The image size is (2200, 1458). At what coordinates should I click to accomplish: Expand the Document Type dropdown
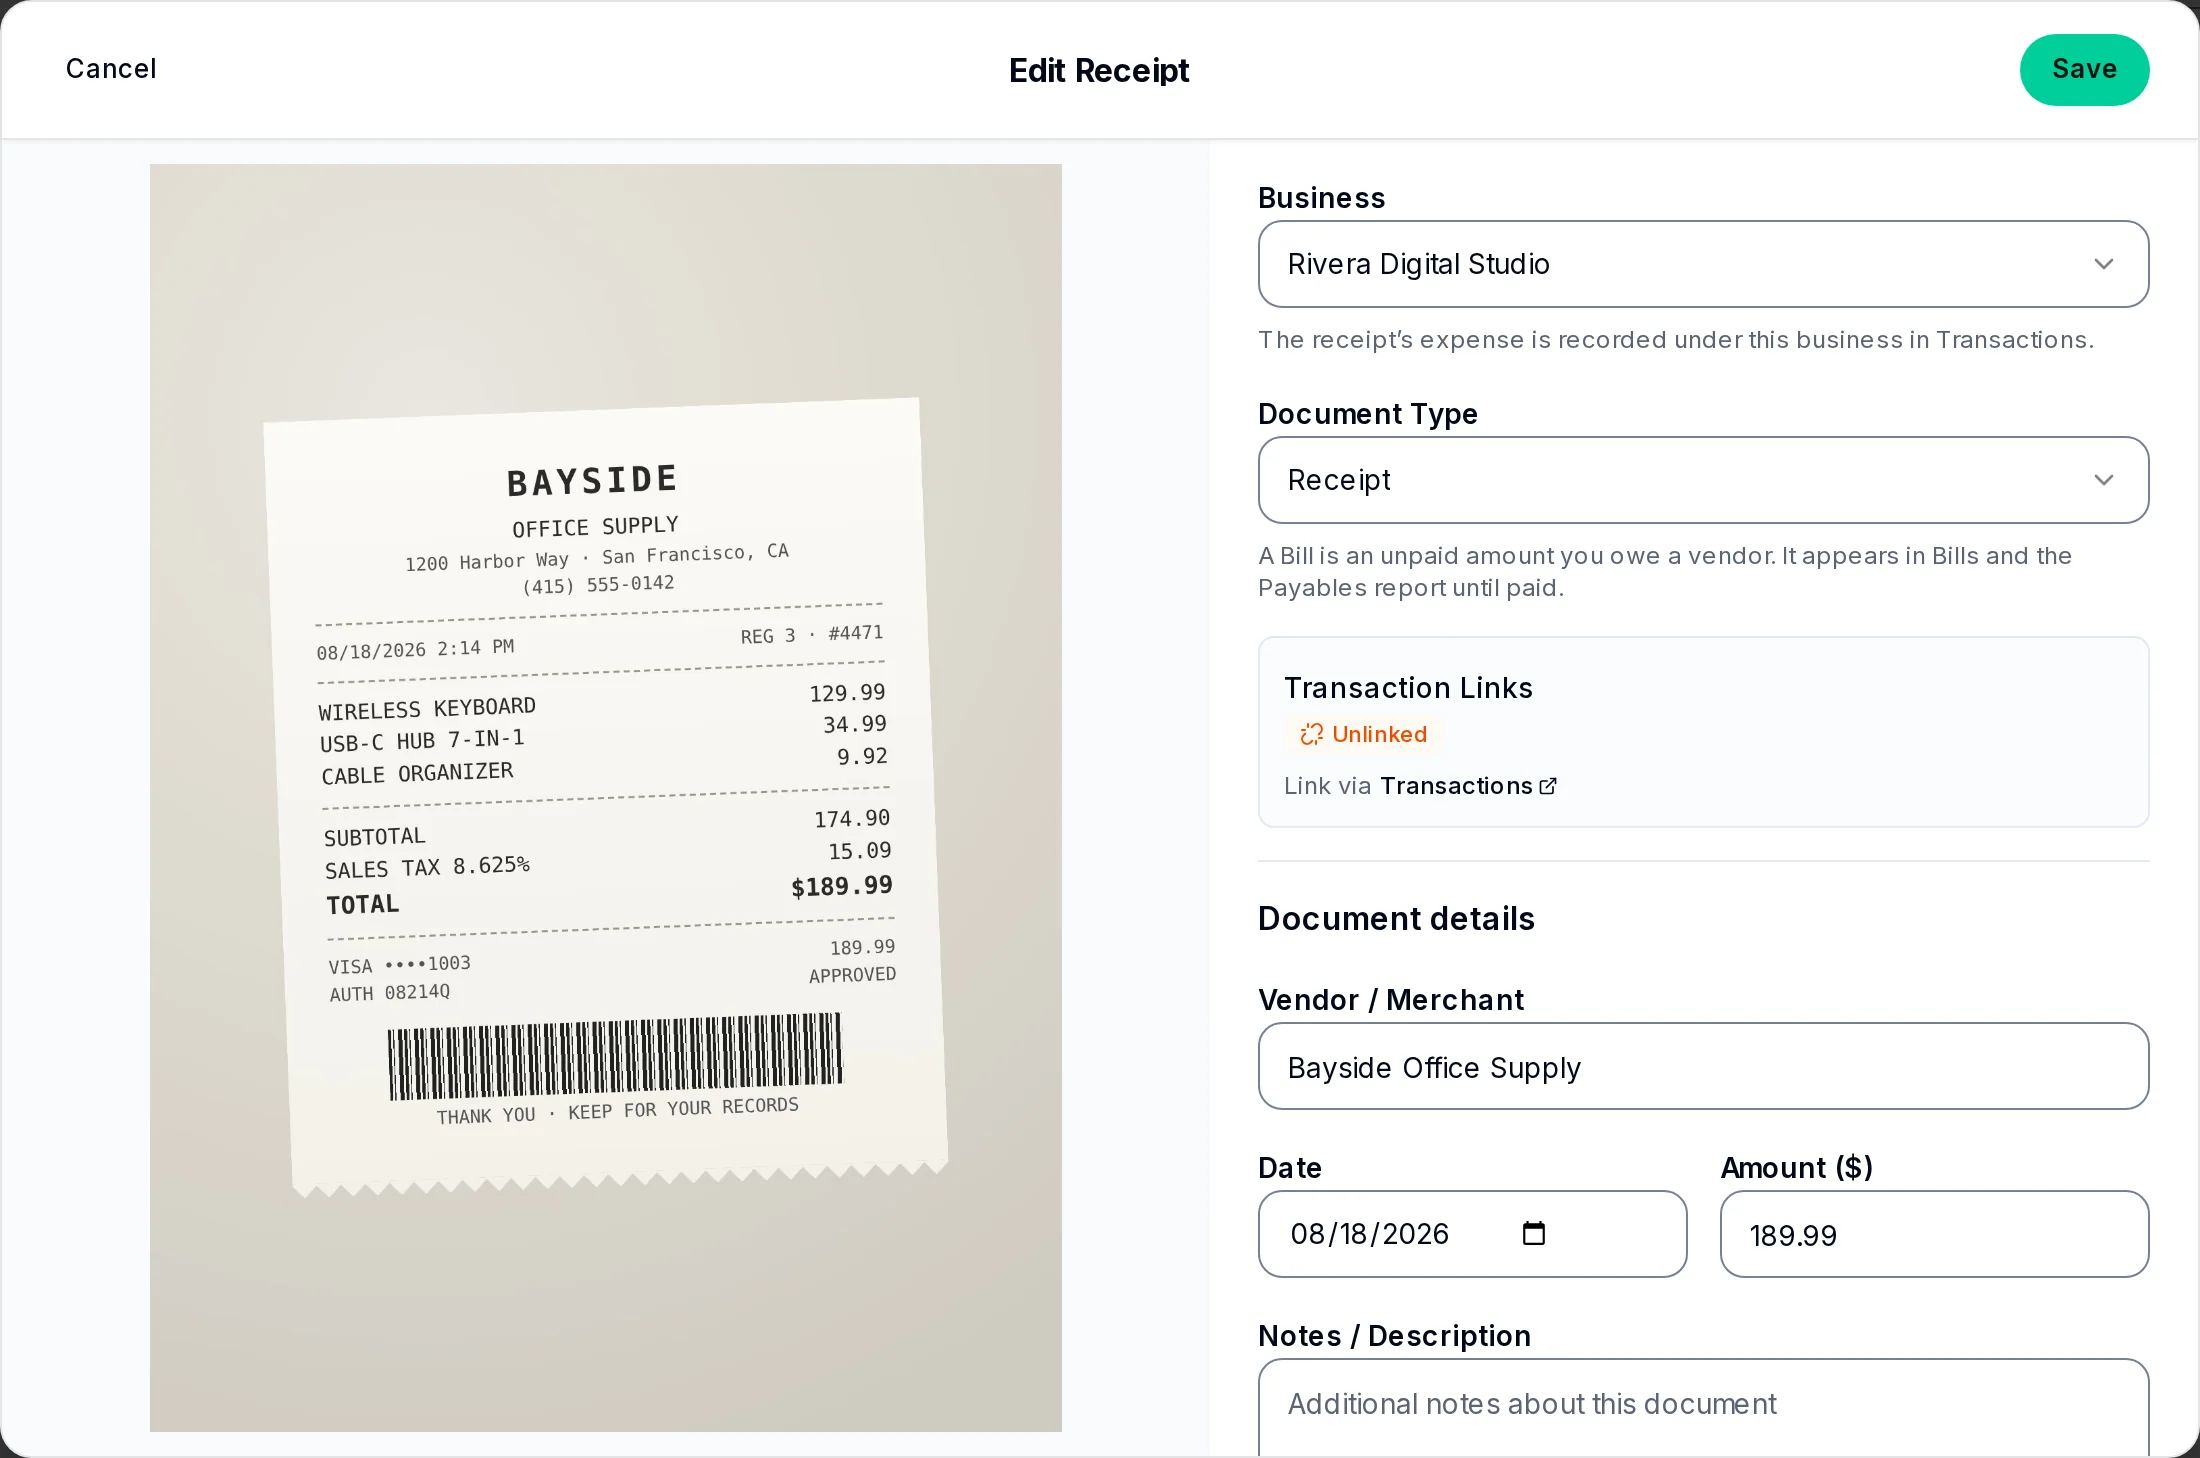click(x=1703, y=480)
